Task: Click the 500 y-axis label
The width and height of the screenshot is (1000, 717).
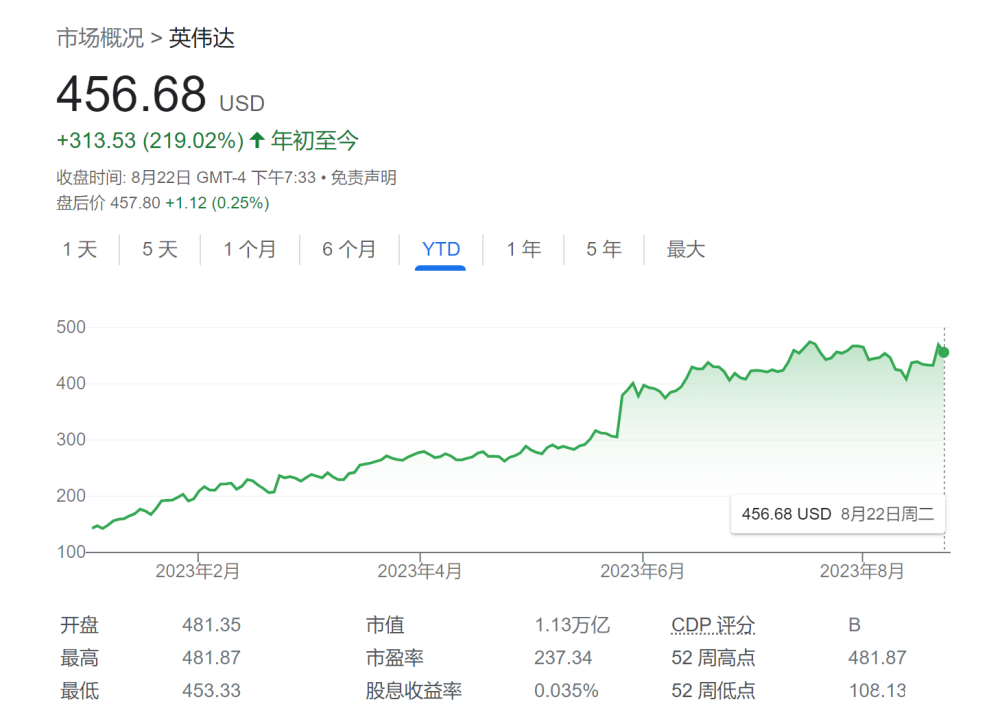Action: click(x=71, y=327)
